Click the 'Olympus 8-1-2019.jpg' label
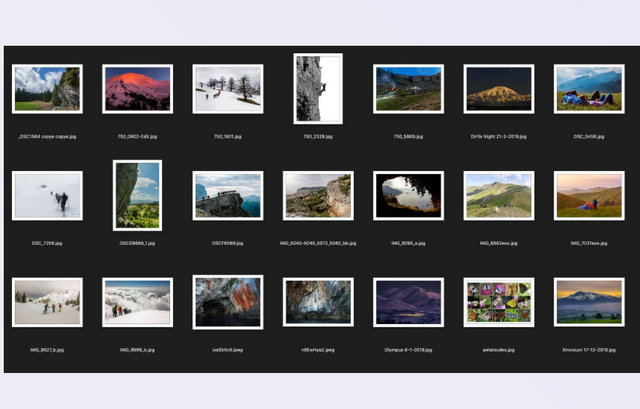The height and width of the screenshot is (409, 640). pos(408,350)
